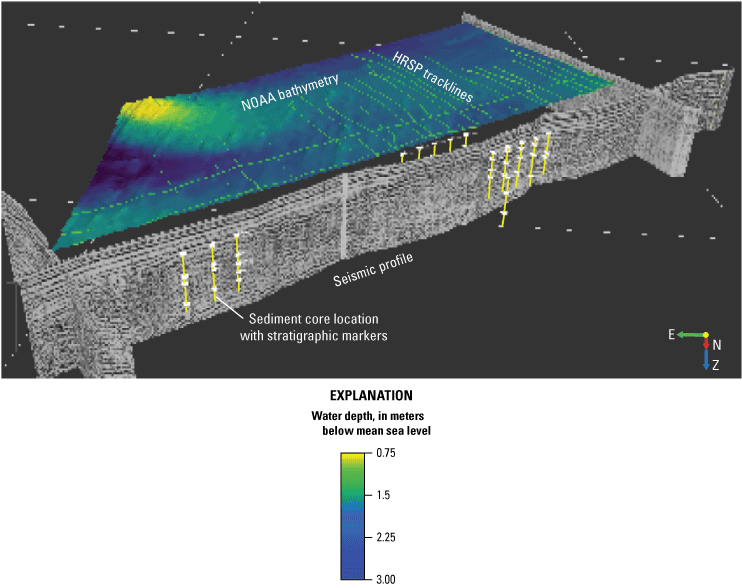Click 'below mean sea level' legend text
The image size is (742, 588).
coord(377,430)
